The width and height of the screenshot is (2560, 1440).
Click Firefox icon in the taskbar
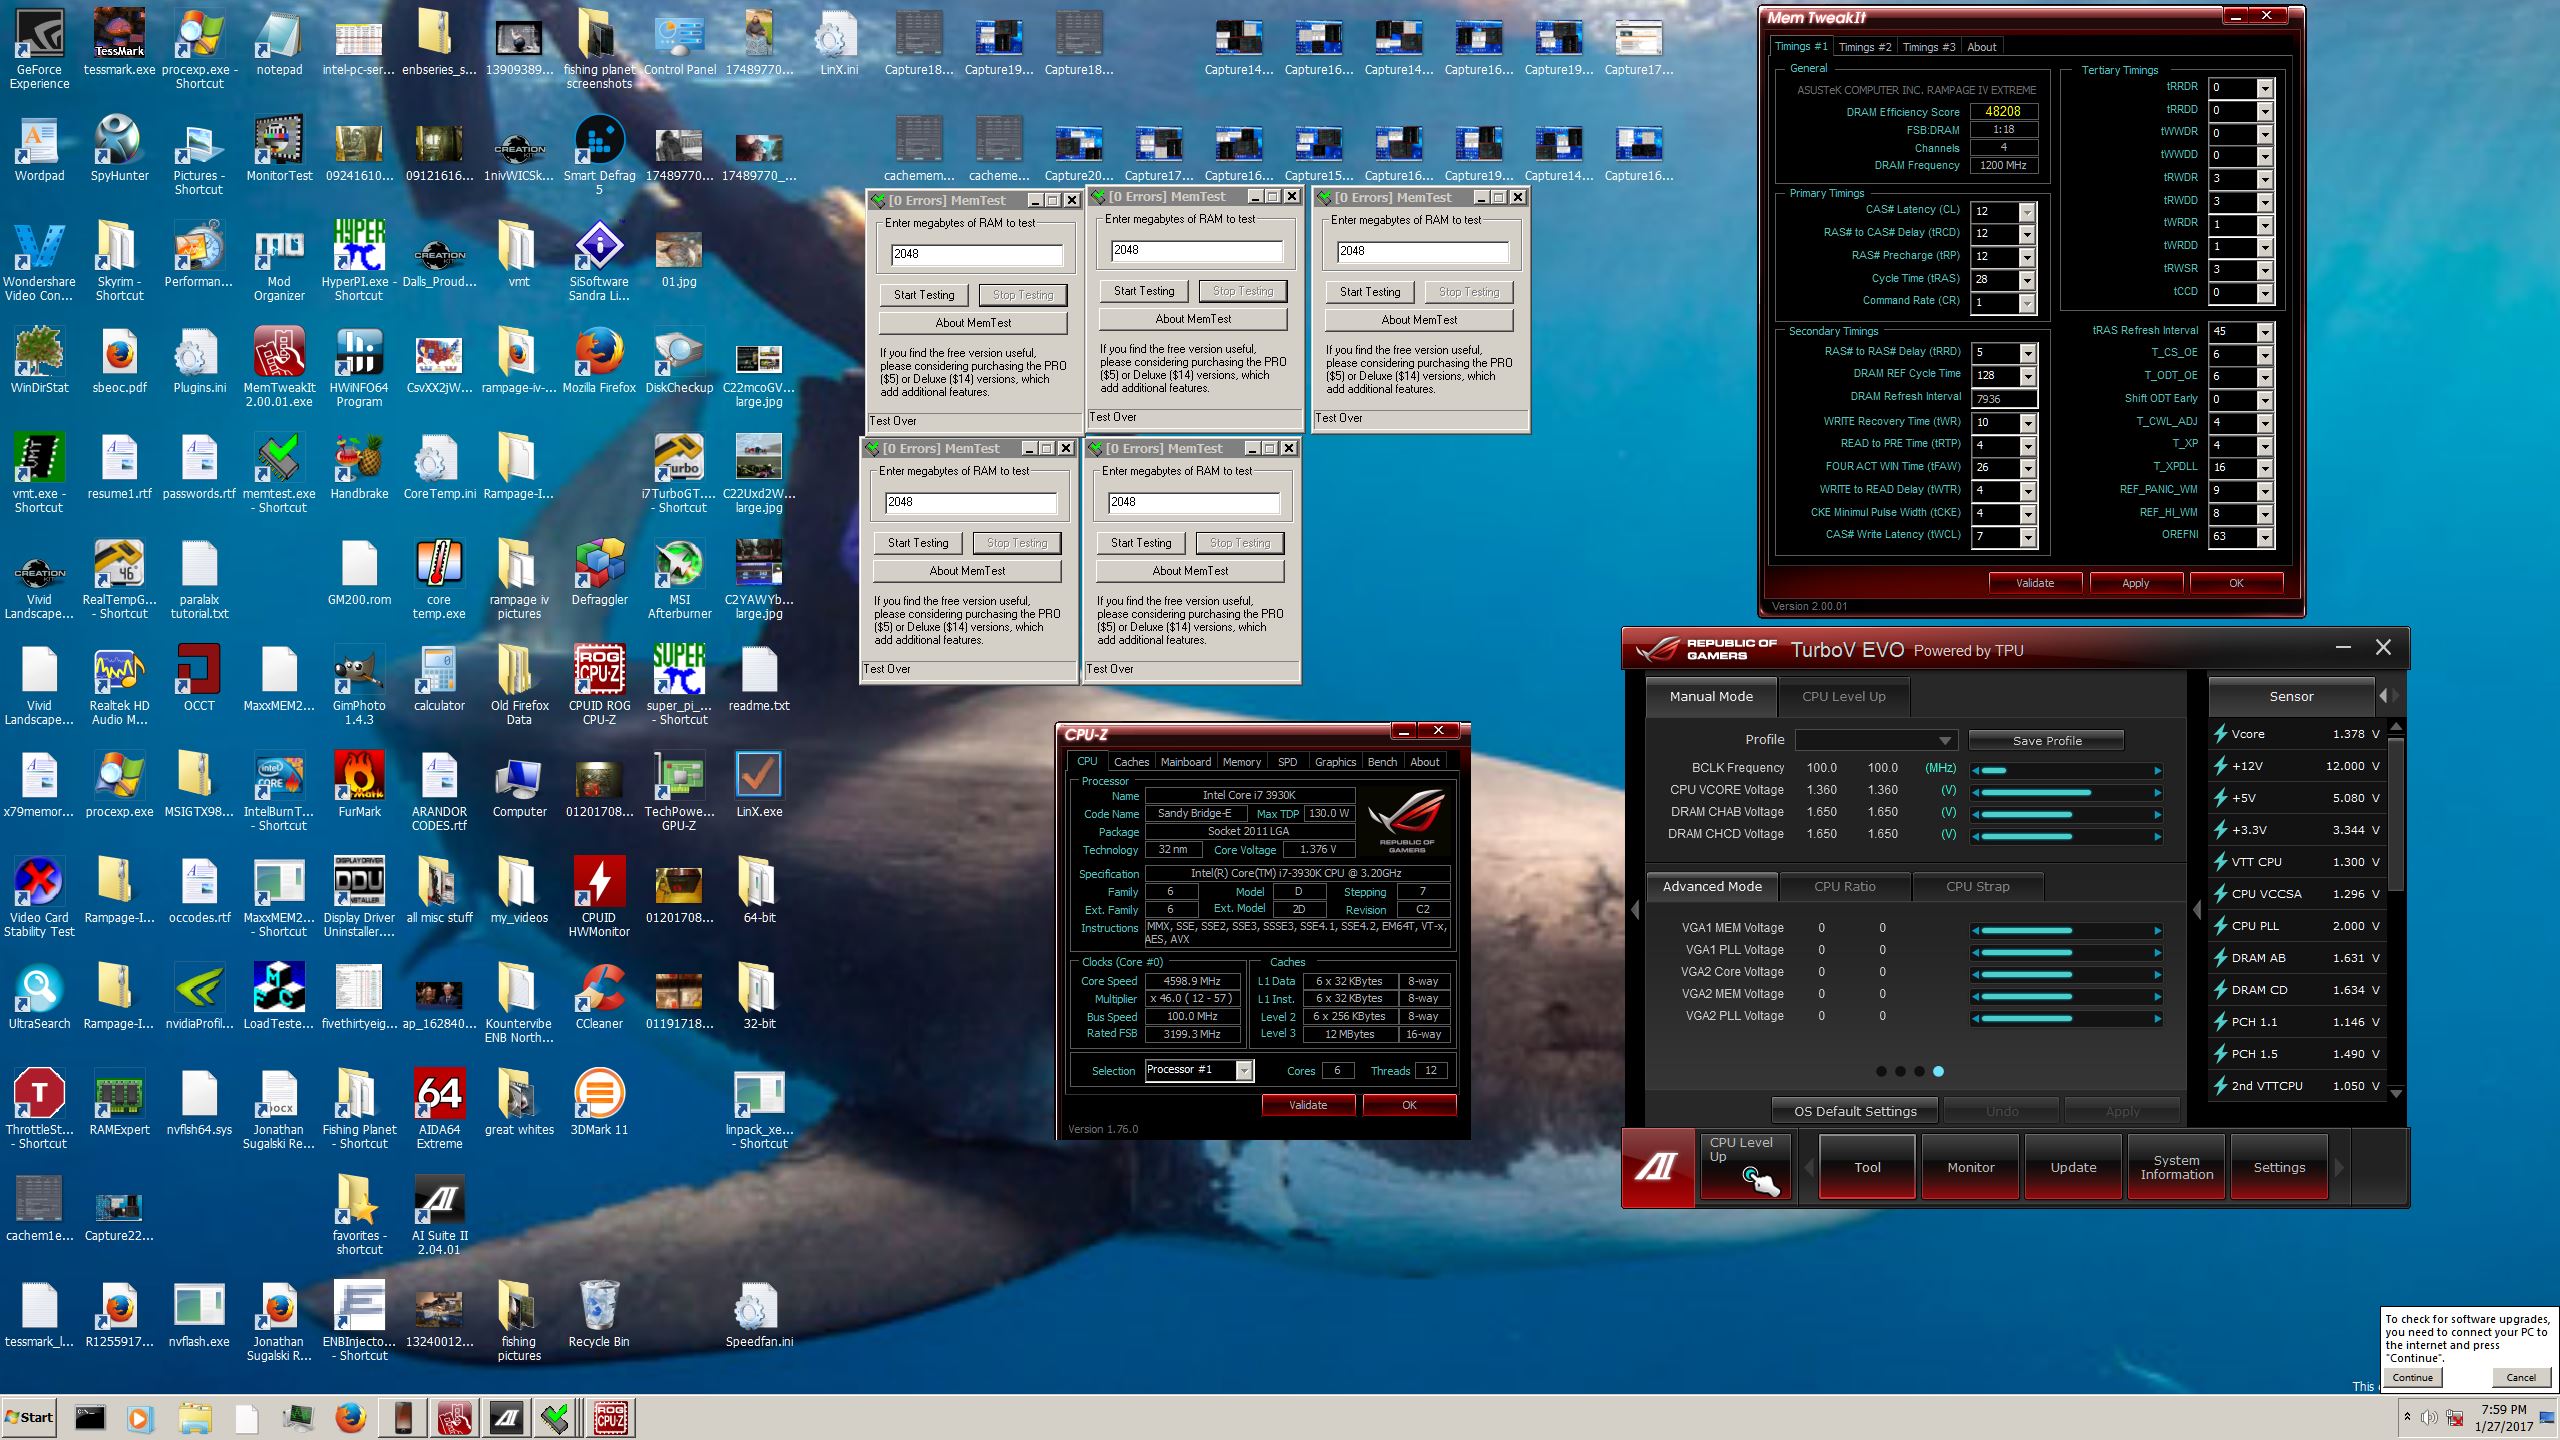coord(350,1417)
